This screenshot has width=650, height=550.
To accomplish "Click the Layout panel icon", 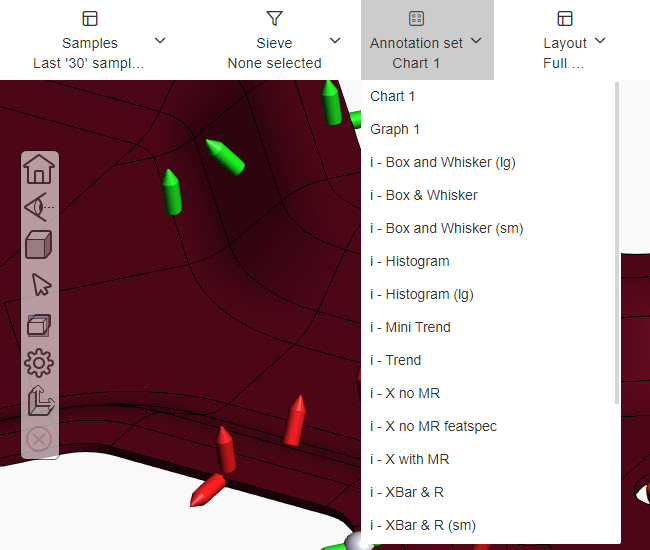I will click(565, 19).
